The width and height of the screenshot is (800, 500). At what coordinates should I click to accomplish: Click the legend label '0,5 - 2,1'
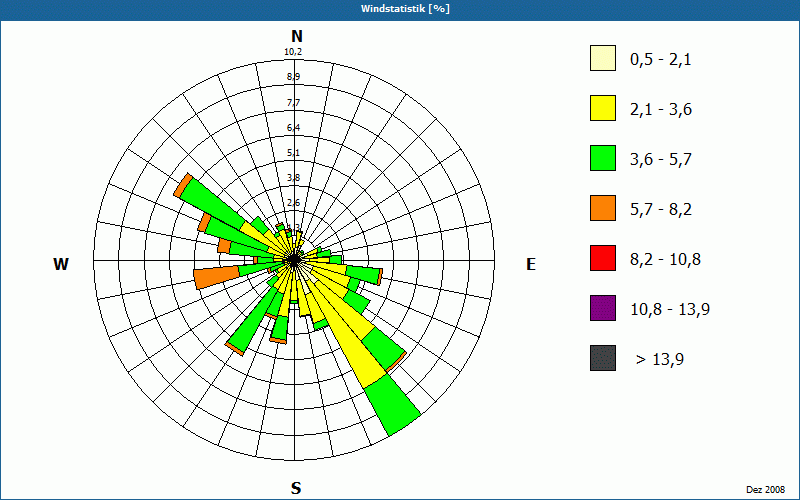pyautogui.click(x=661, y=60)
